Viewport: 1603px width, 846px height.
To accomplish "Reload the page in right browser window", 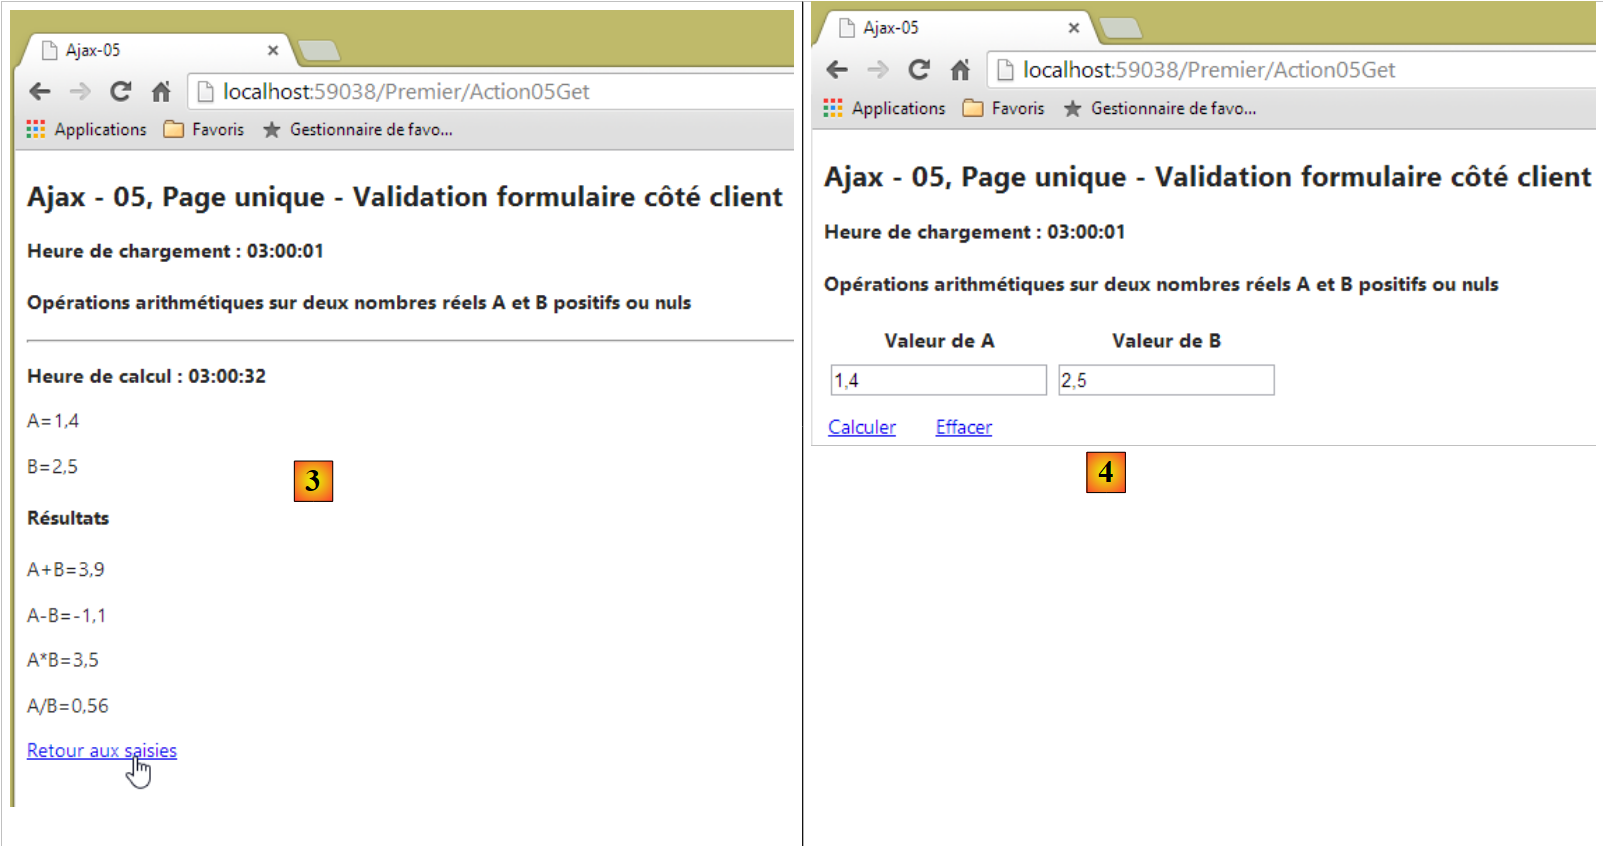I will [918, 70].
